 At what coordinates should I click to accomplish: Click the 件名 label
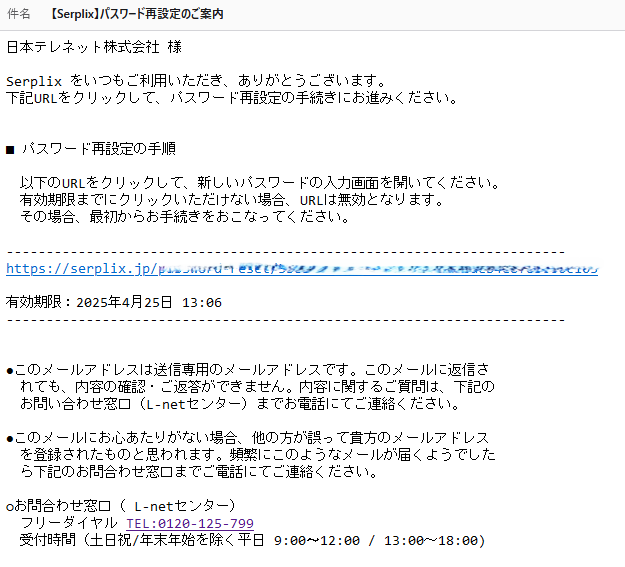click(x=19, y=14)
